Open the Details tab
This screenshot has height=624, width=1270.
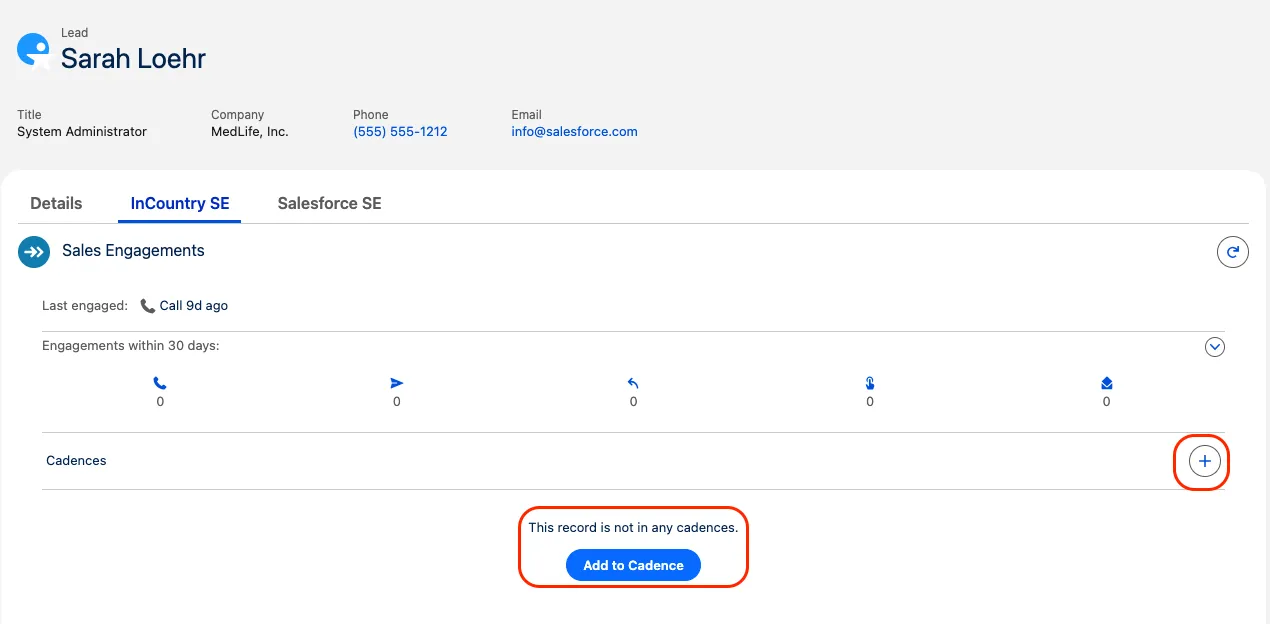[56, 203]
